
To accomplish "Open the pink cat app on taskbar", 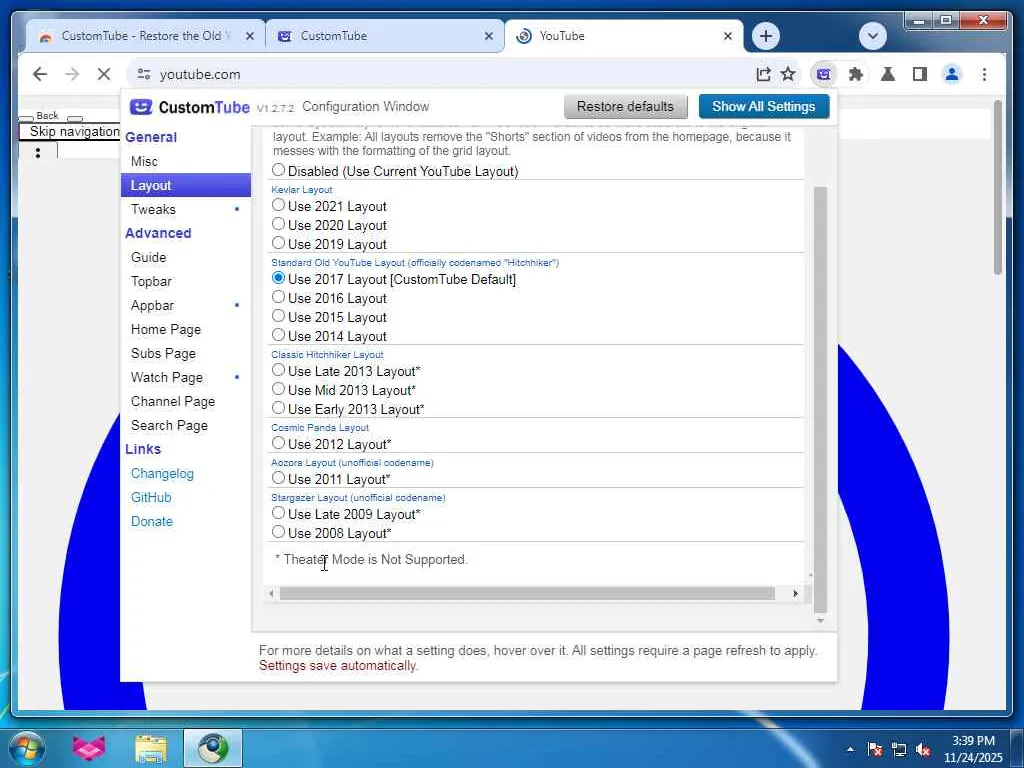I will tap(88, 748).
